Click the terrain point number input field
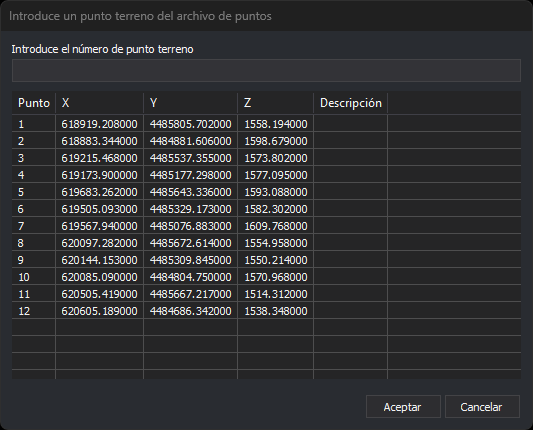Screen dimensions: 533x430 pyautogui.click(x=266, y=70)
